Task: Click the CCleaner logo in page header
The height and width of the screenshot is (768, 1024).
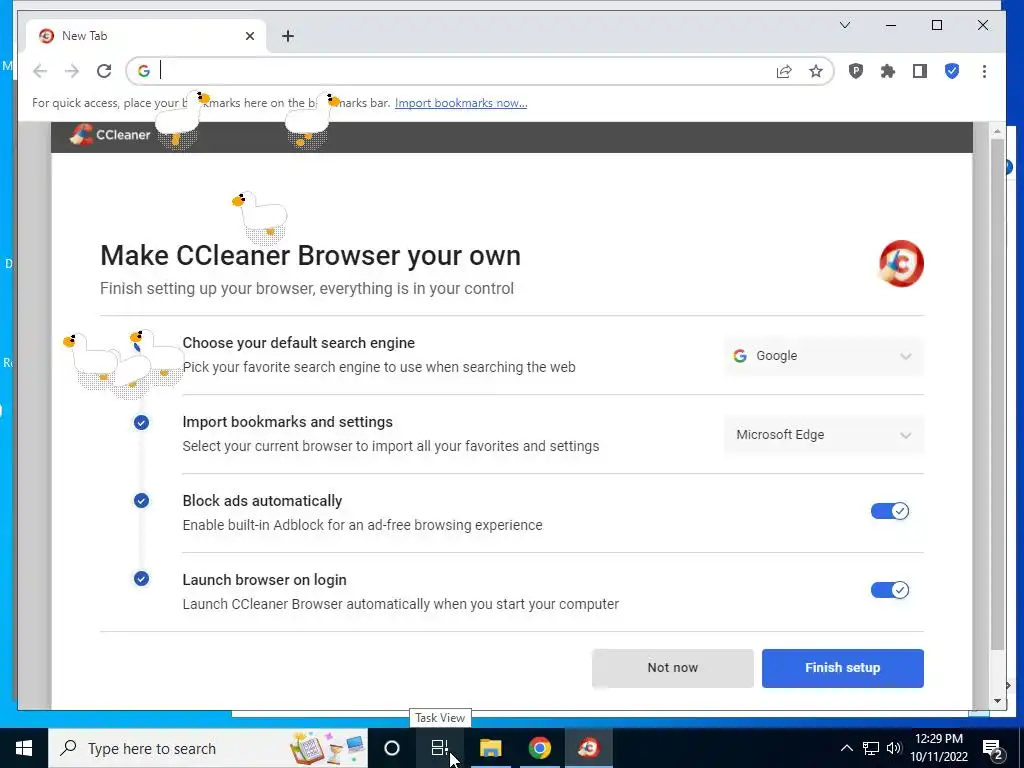Action: click(110, 135)
